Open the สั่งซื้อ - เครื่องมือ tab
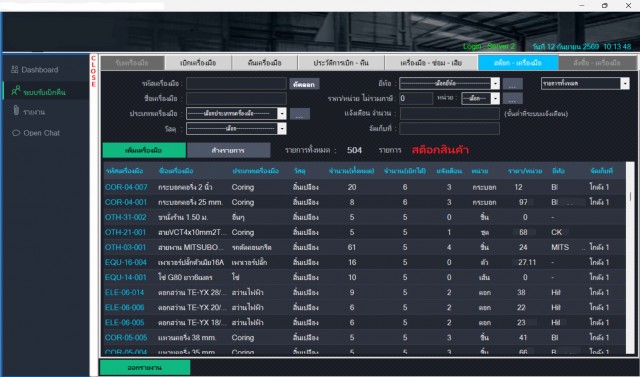640x377 pixels. pos(597,63)
